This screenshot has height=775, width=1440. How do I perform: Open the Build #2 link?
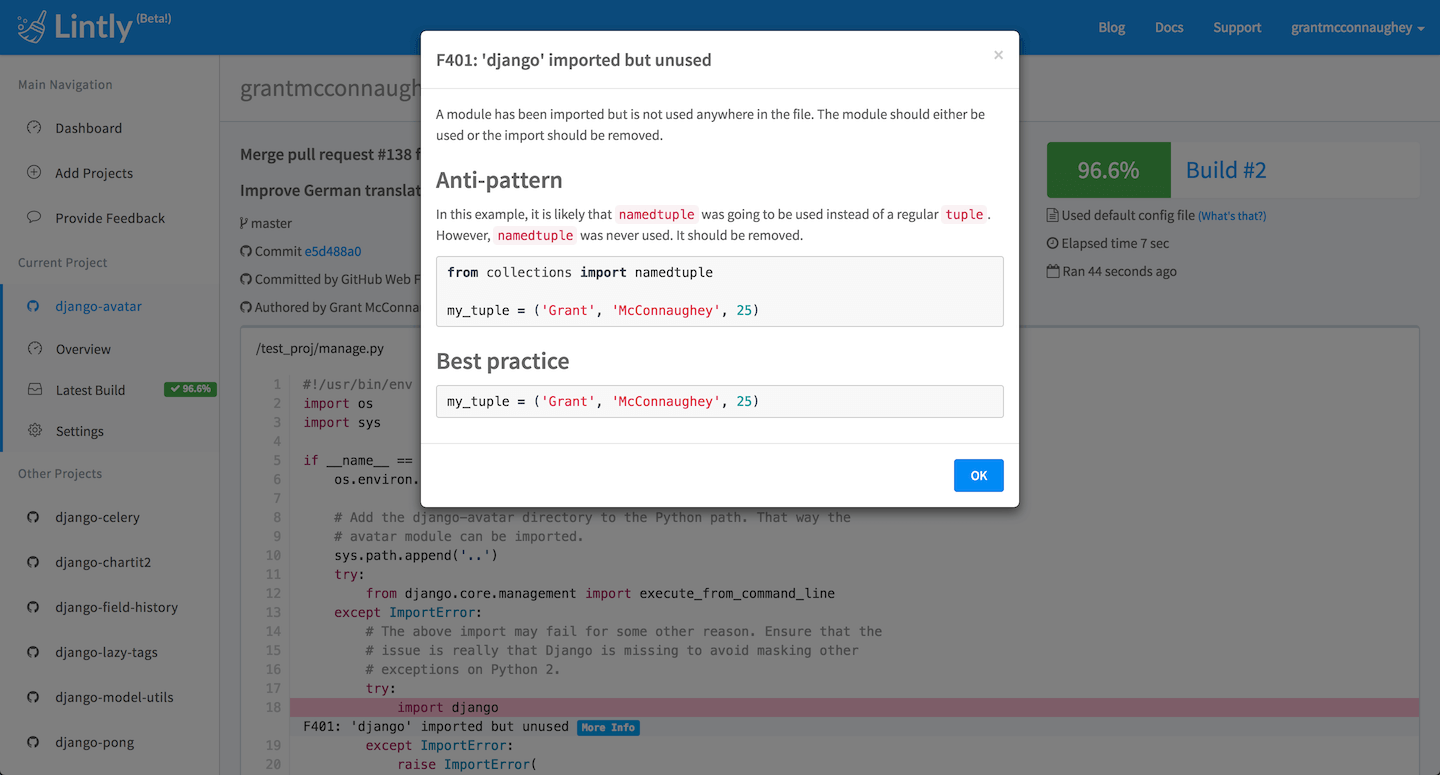tap(1226, 170)
